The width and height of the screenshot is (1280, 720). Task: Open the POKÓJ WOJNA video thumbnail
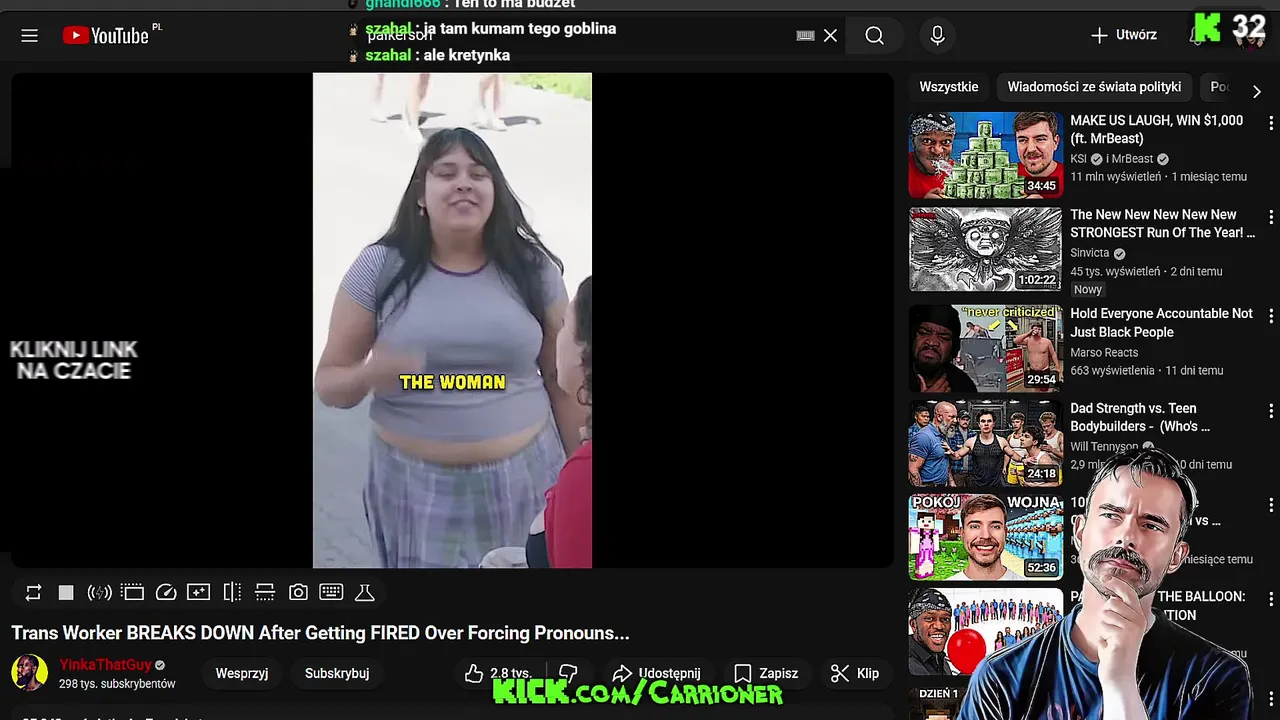point(985,537)
